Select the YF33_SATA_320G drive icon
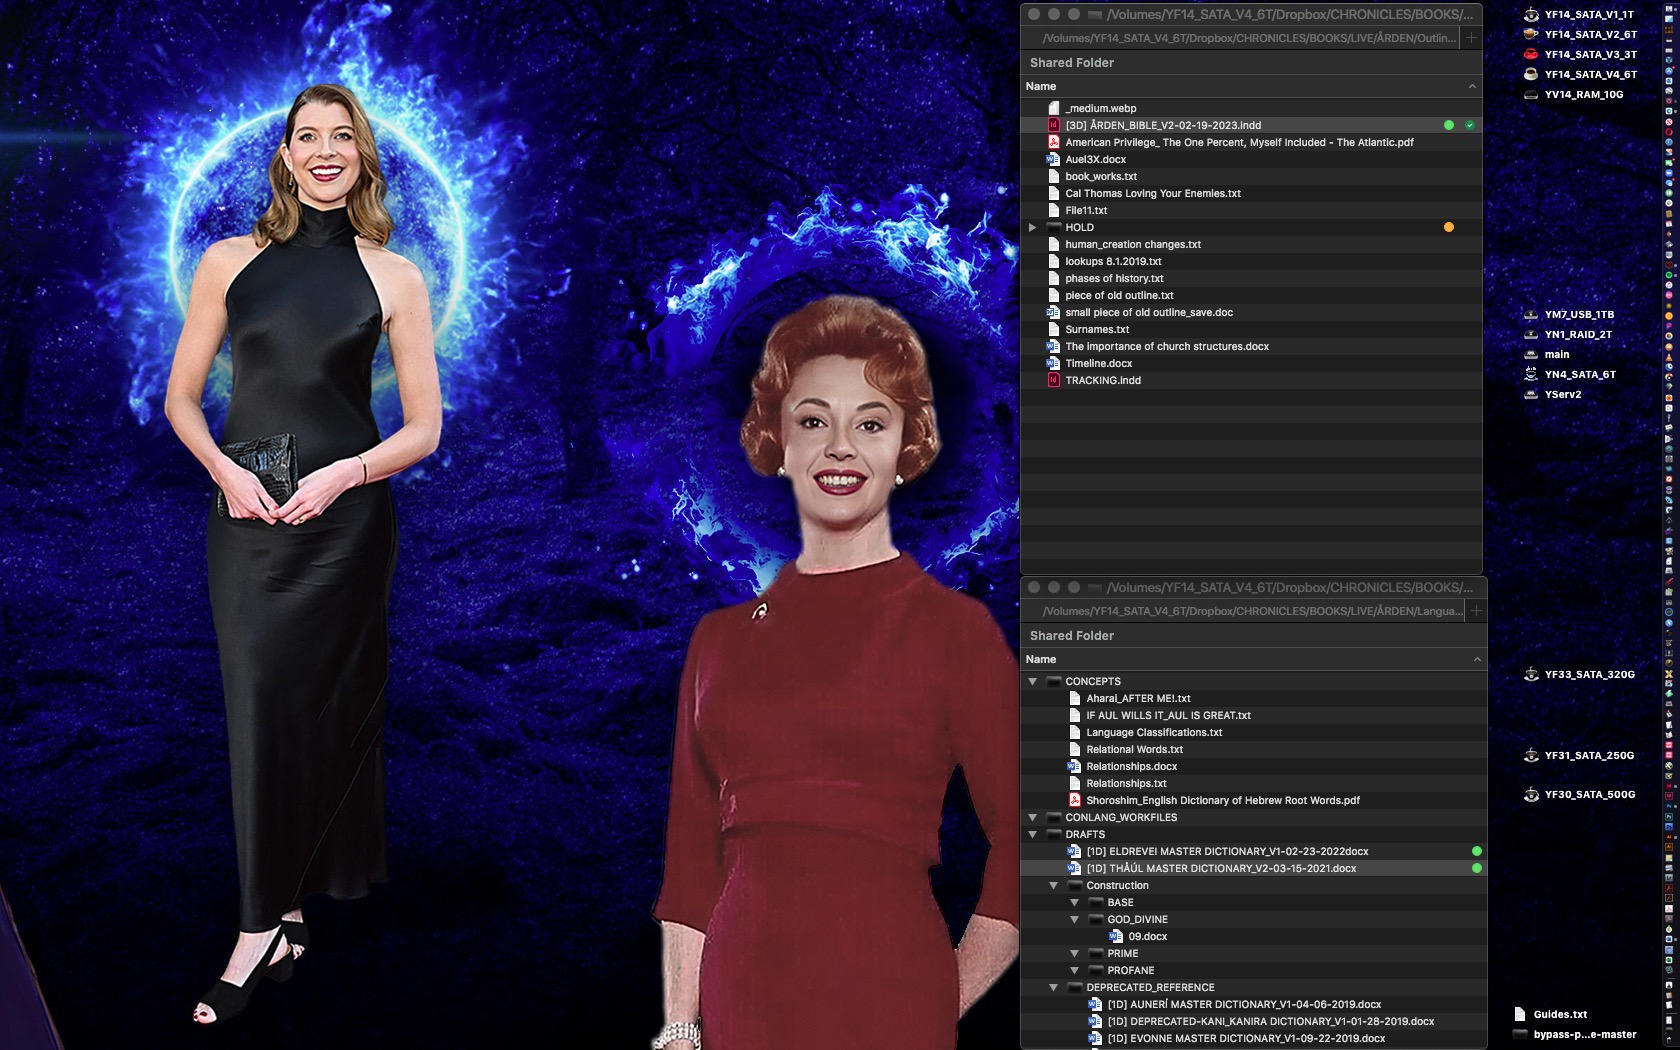Image resolution: width=1680 pixels, height=1050 pixels. 1531,674
